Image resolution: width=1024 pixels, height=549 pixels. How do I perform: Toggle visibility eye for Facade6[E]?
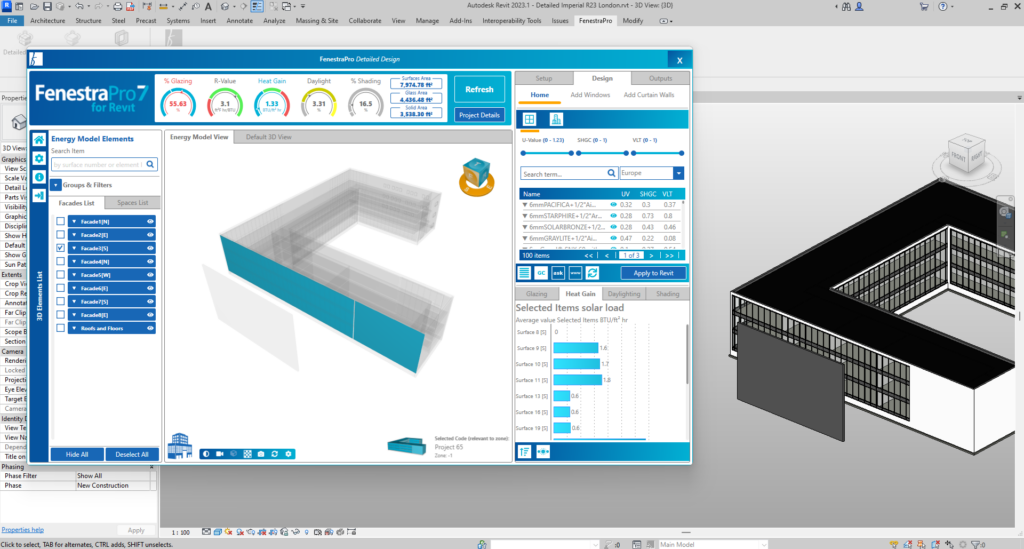click(150, 288)
